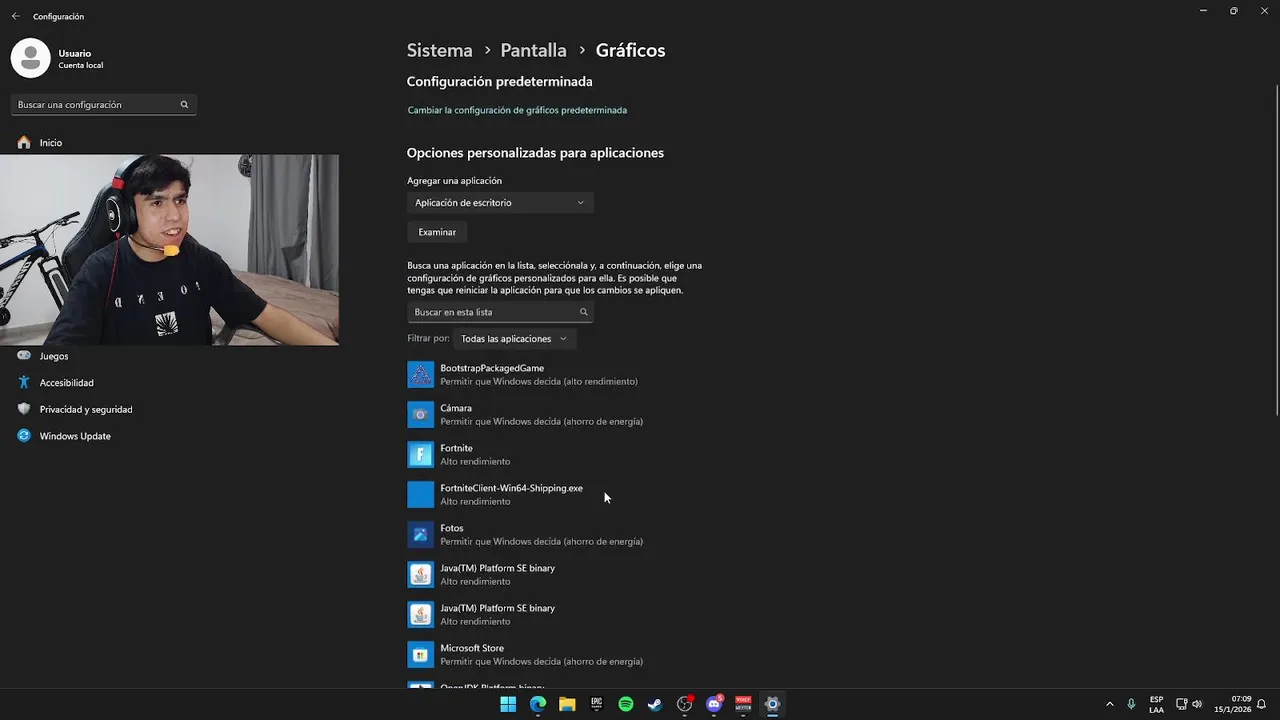Open Cambiar la configuración de gráficos predeterminada link
The width and height of the screenshot is (1280, 720).
click(x=517, y=110)
